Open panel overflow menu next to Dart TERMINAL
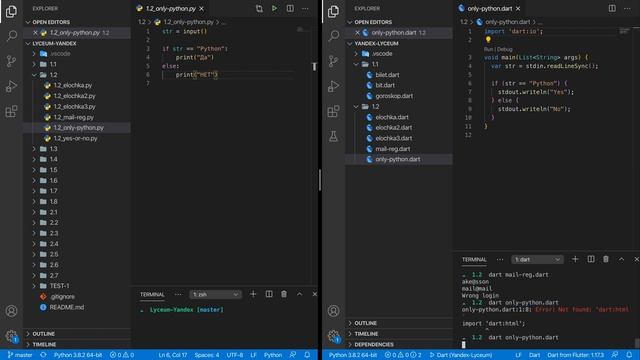This screenshot has height=360, width=640. [500, 260]
